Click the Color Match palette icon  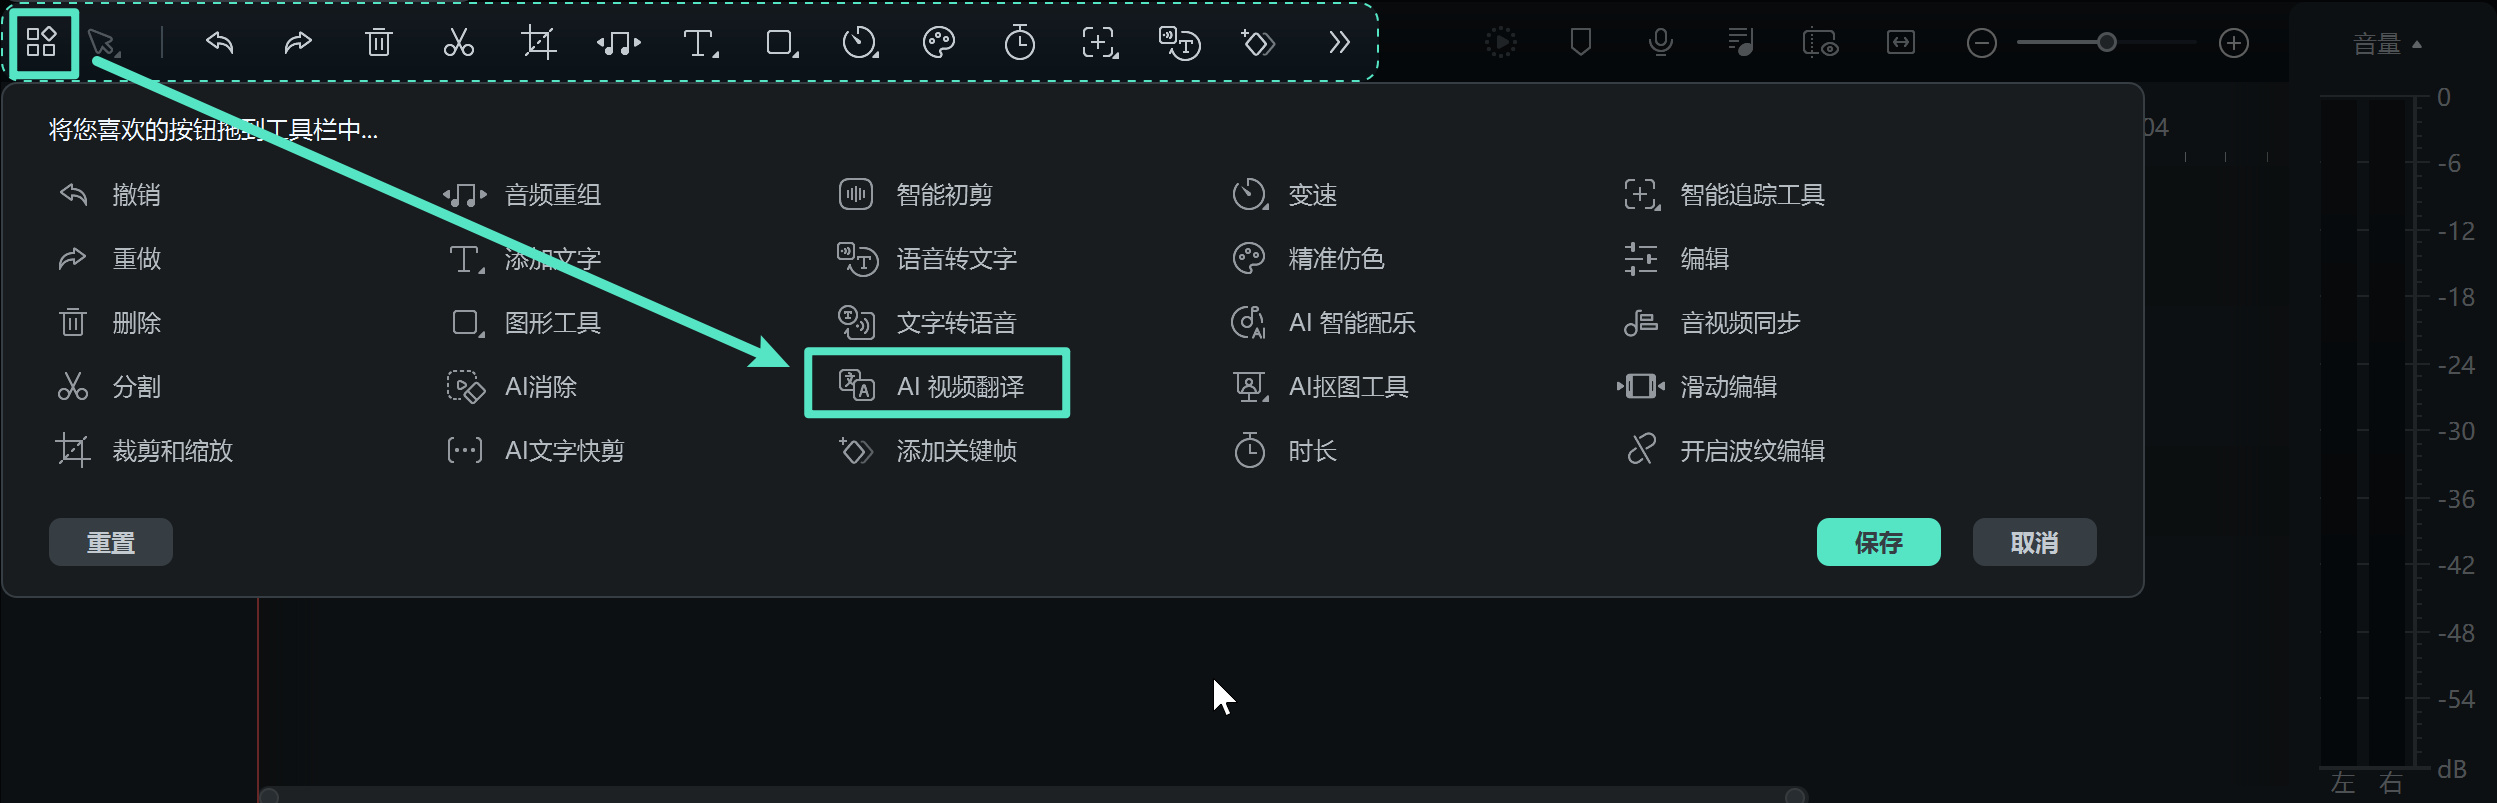point(938,43)
